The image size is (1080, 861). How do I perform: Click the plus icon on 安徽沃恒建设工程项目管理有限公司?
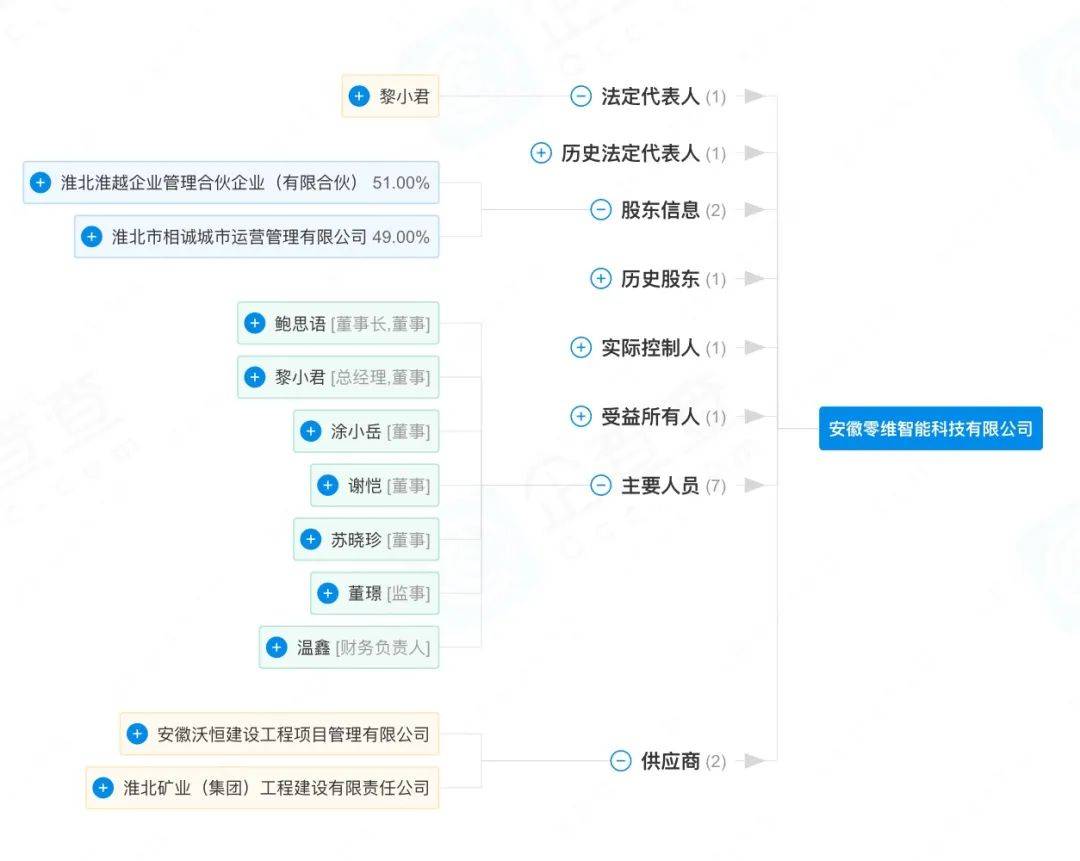click(x=137, y=733)
